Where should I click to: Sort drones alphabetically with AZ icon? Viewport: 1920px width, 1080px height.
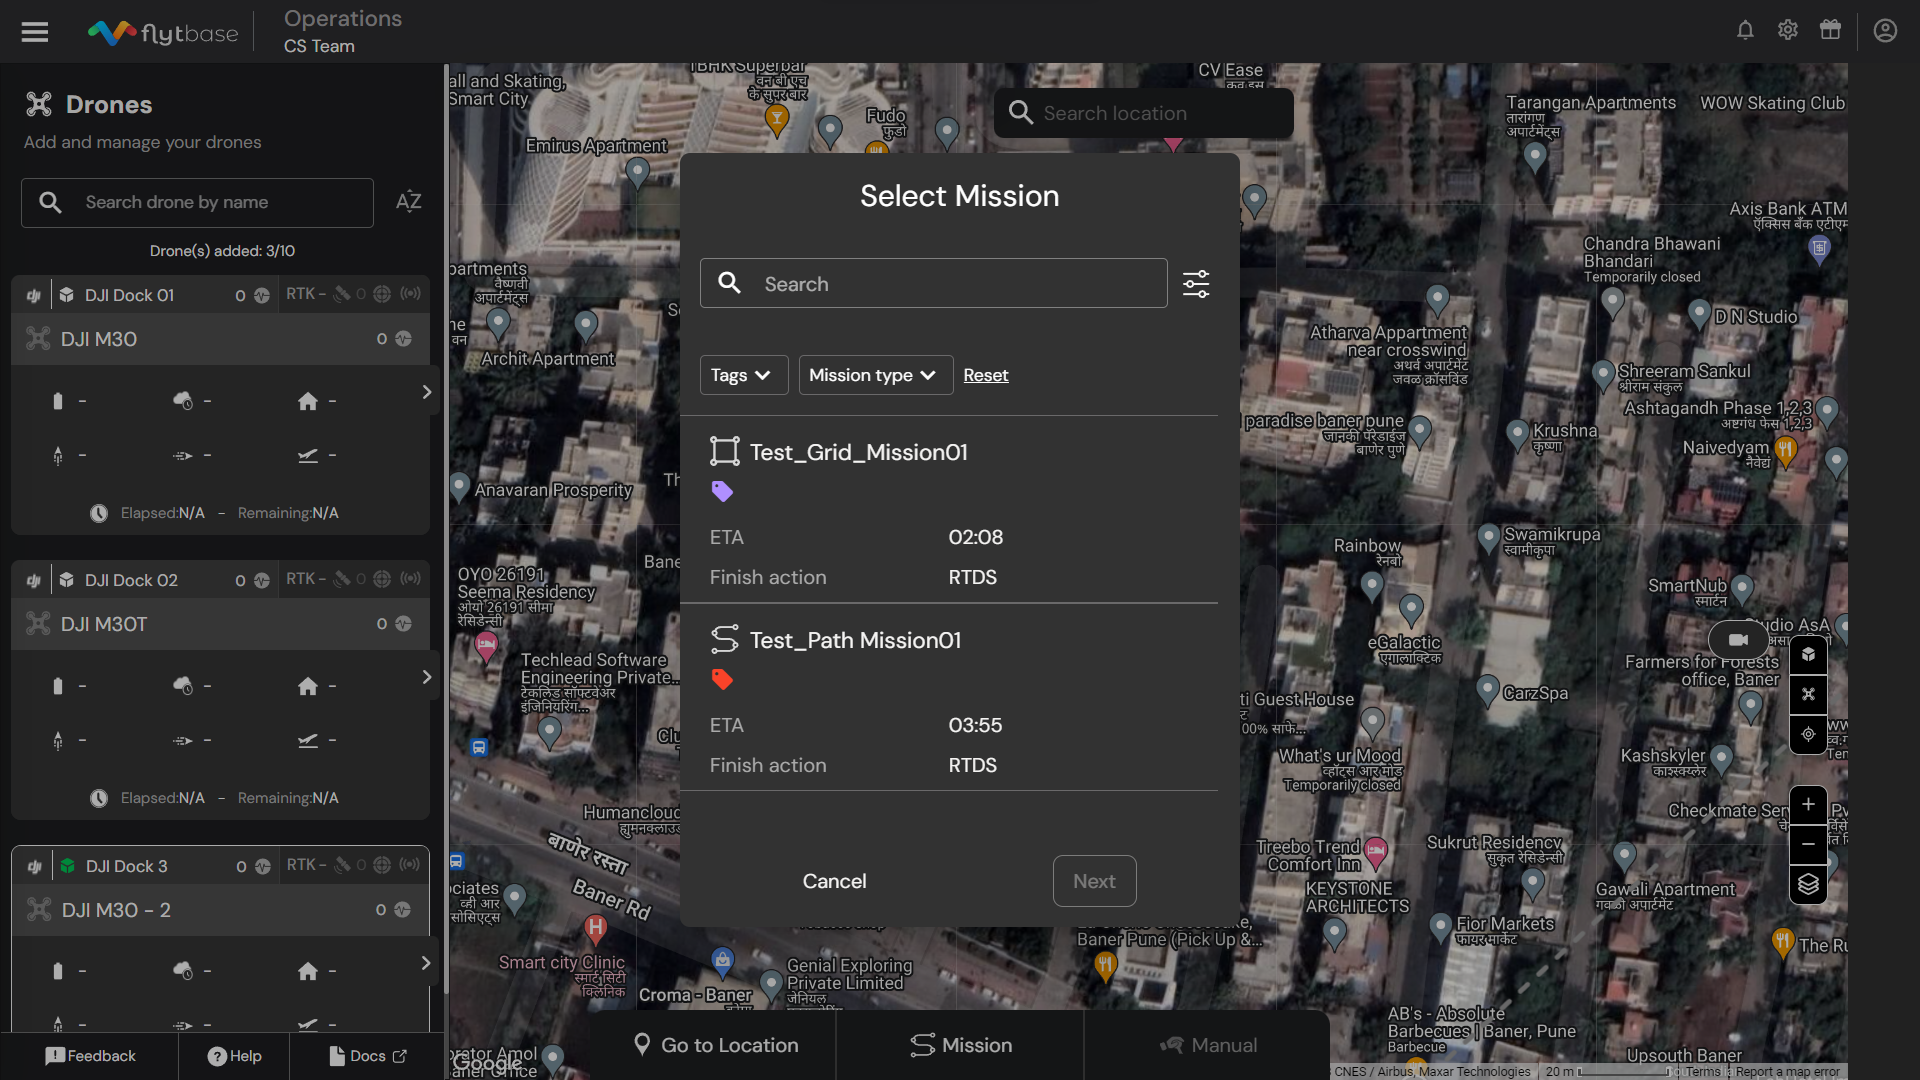pos(408,202)
